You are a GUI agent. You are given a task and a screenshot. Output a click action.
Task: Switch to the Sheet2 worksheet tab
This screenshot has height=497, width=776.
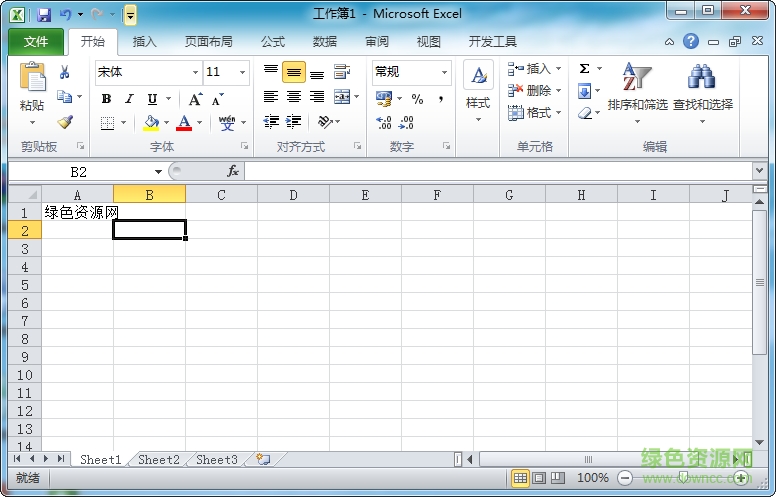[159, 460]
